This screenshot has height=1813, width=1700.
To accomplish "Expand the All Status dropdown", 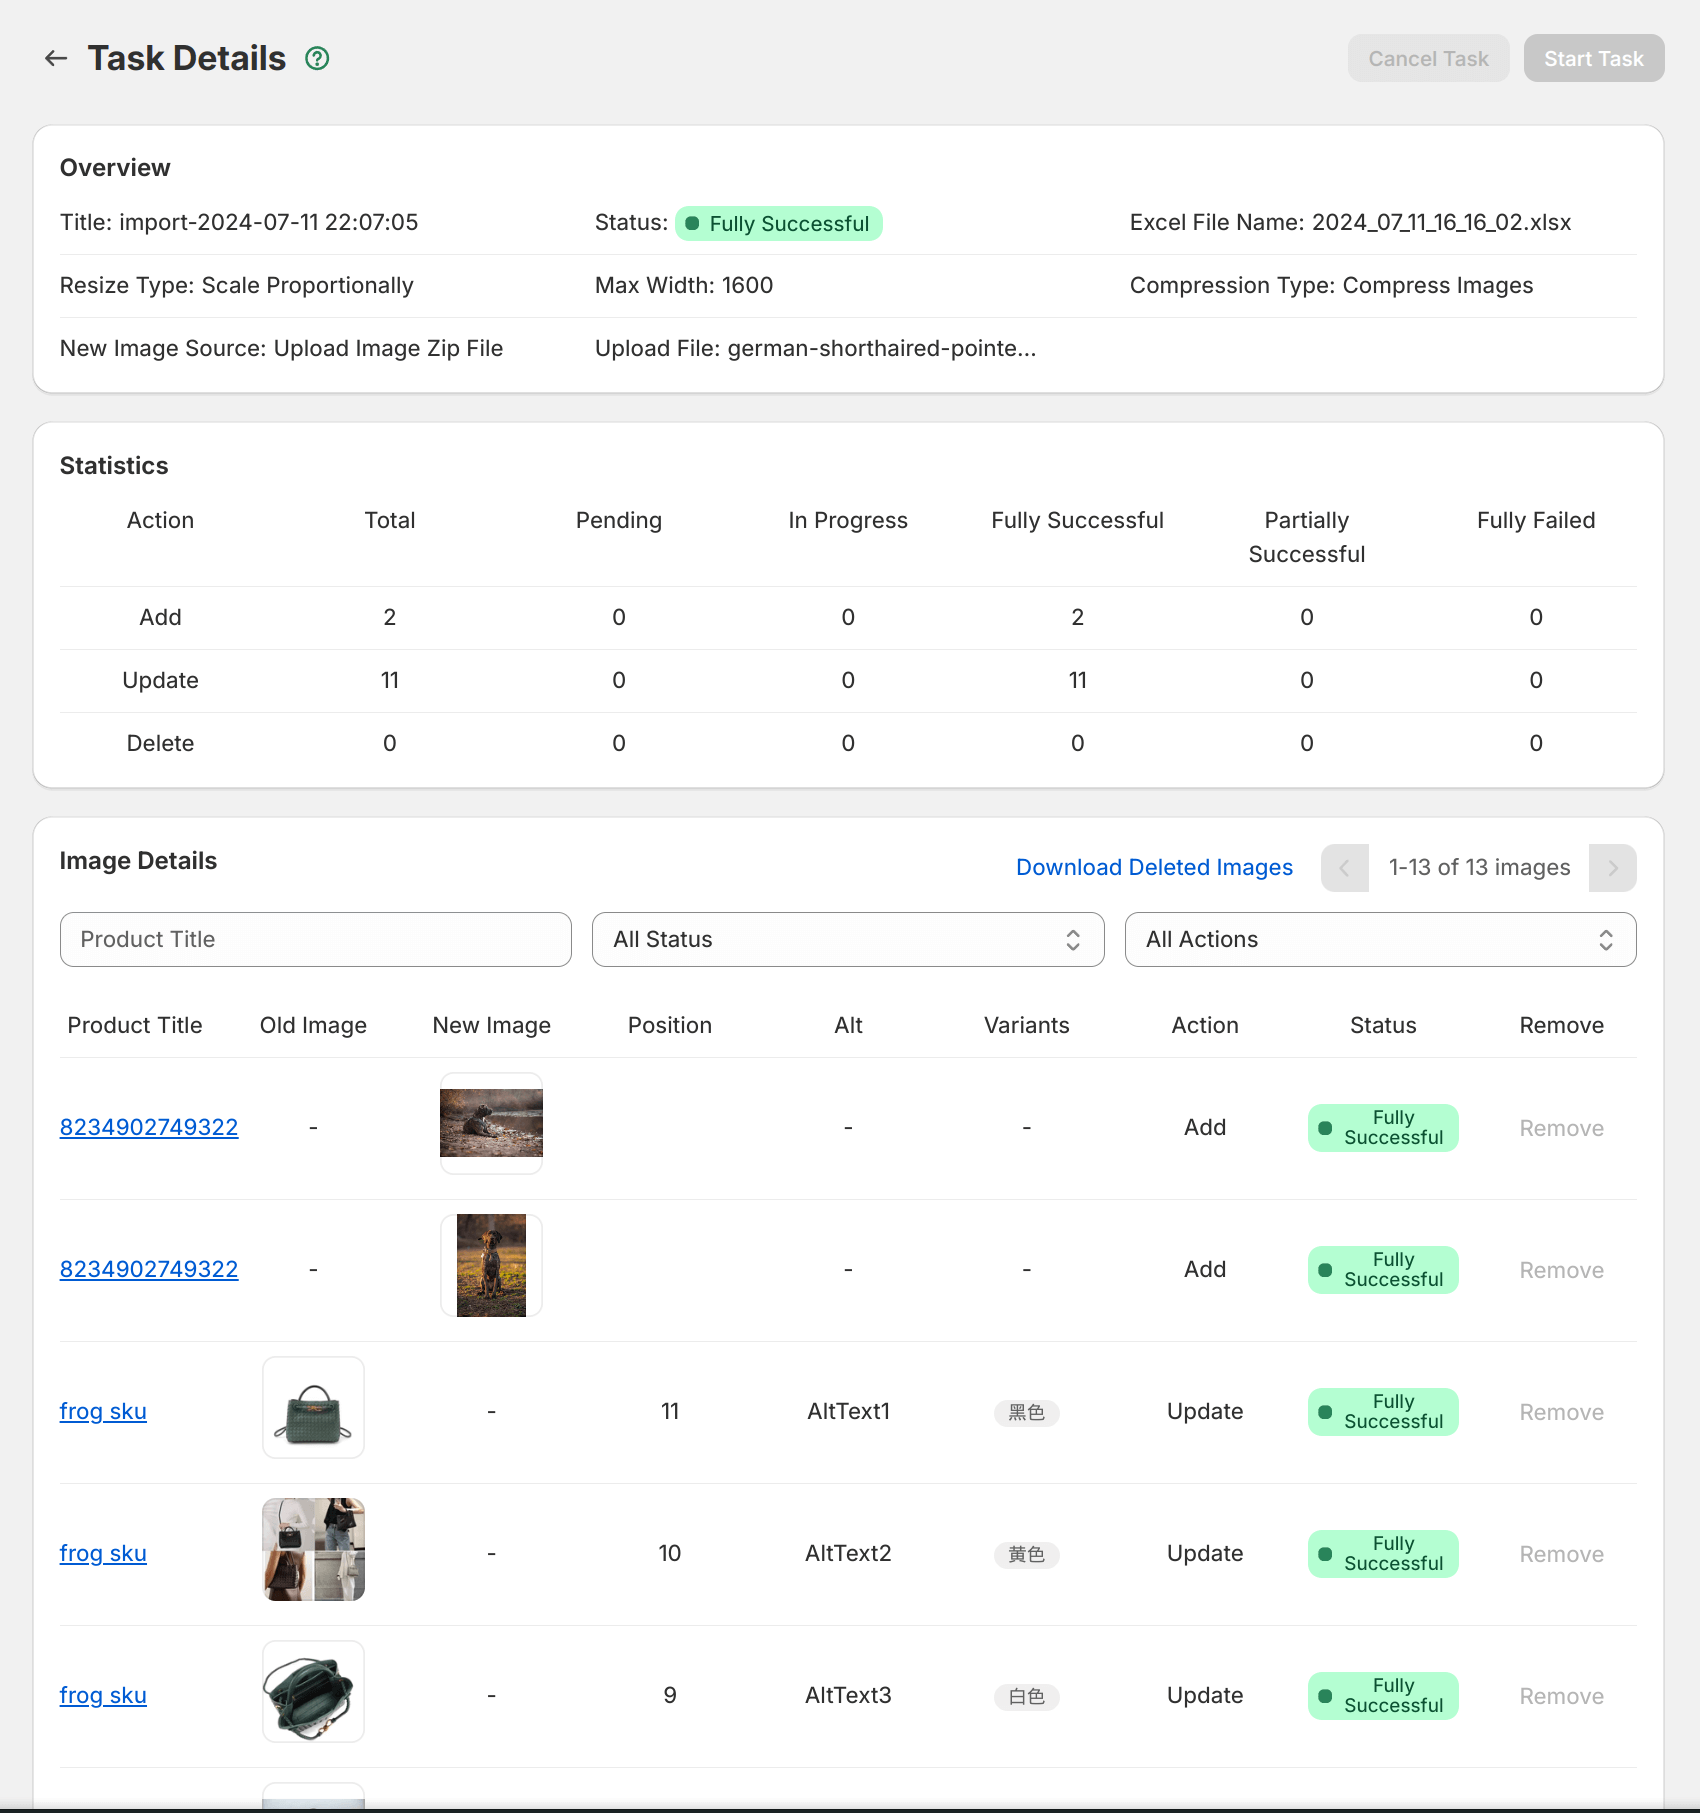I will [848, 940].
